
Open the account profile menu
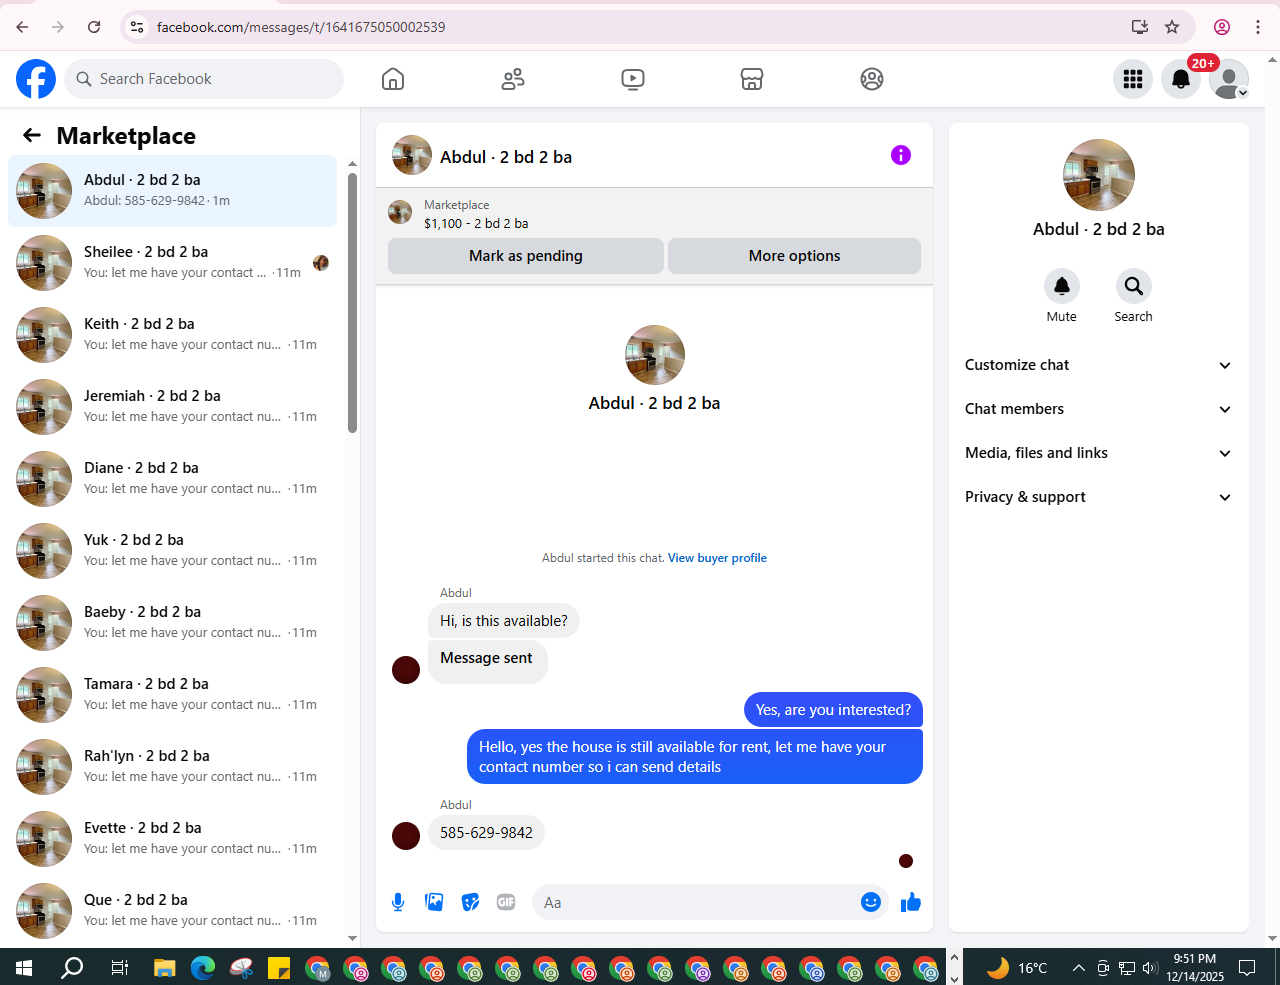(x=1229, y=79)
